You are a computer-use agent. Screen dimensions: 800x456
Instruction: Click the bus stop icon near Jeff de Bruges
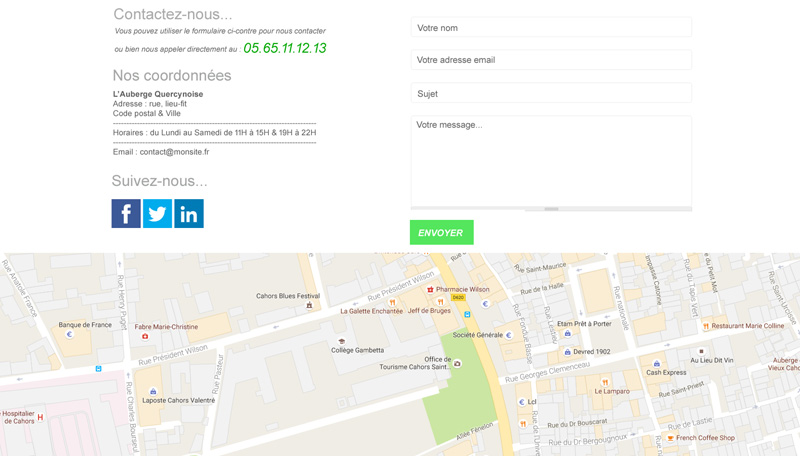(467, 315)
